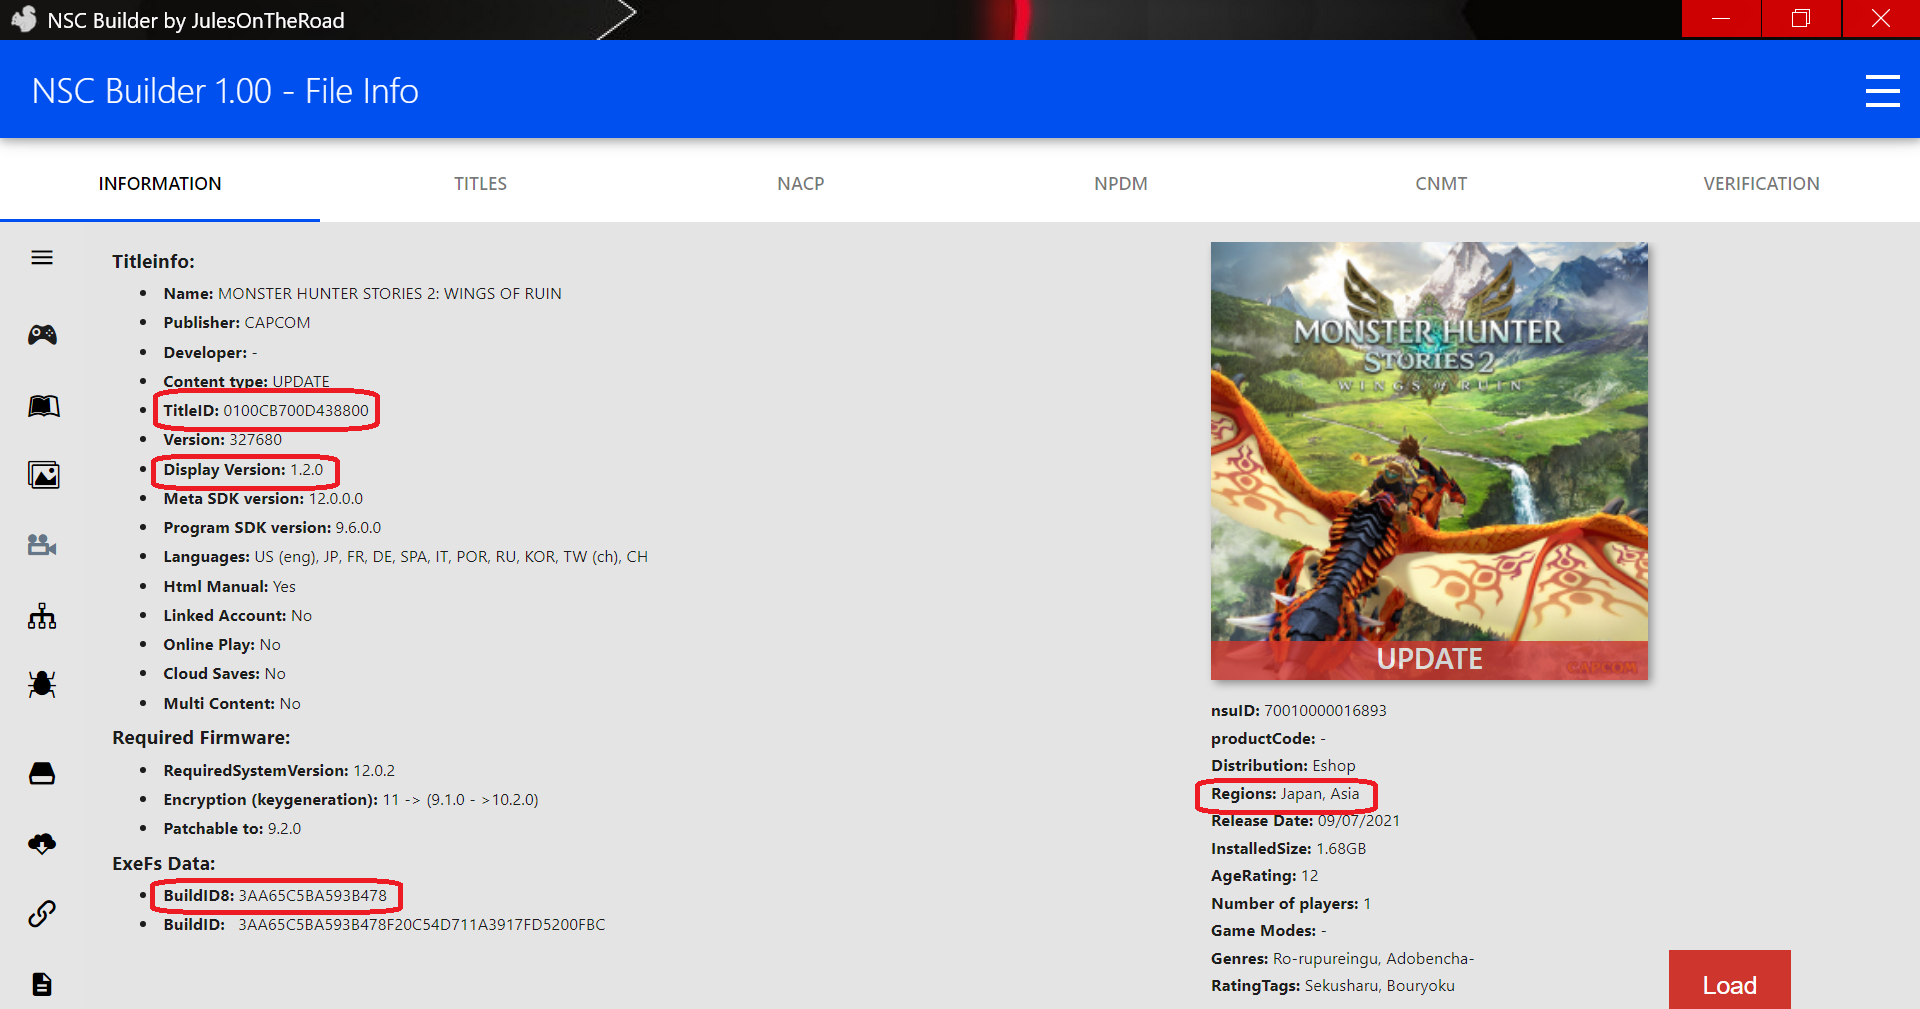Click the Encryption (keygeneration) line
Viewport: 1920px width, 1009px height.
coord(351,799)
